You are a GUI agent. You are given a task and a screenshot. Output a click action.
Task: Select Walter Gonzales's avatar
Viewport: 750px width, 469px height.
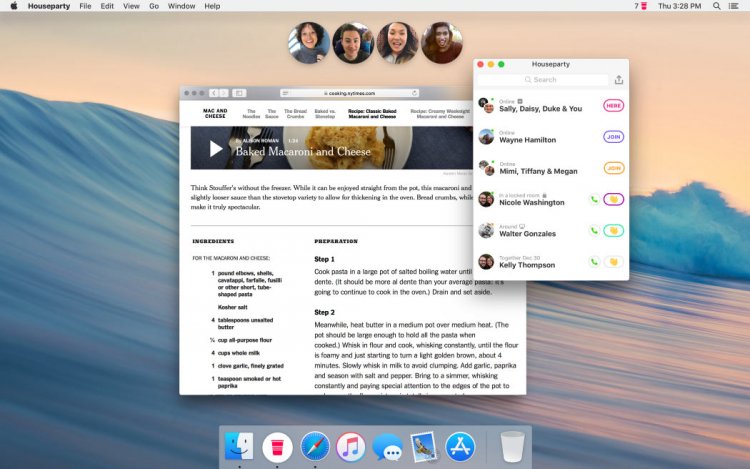pos(486,230)
